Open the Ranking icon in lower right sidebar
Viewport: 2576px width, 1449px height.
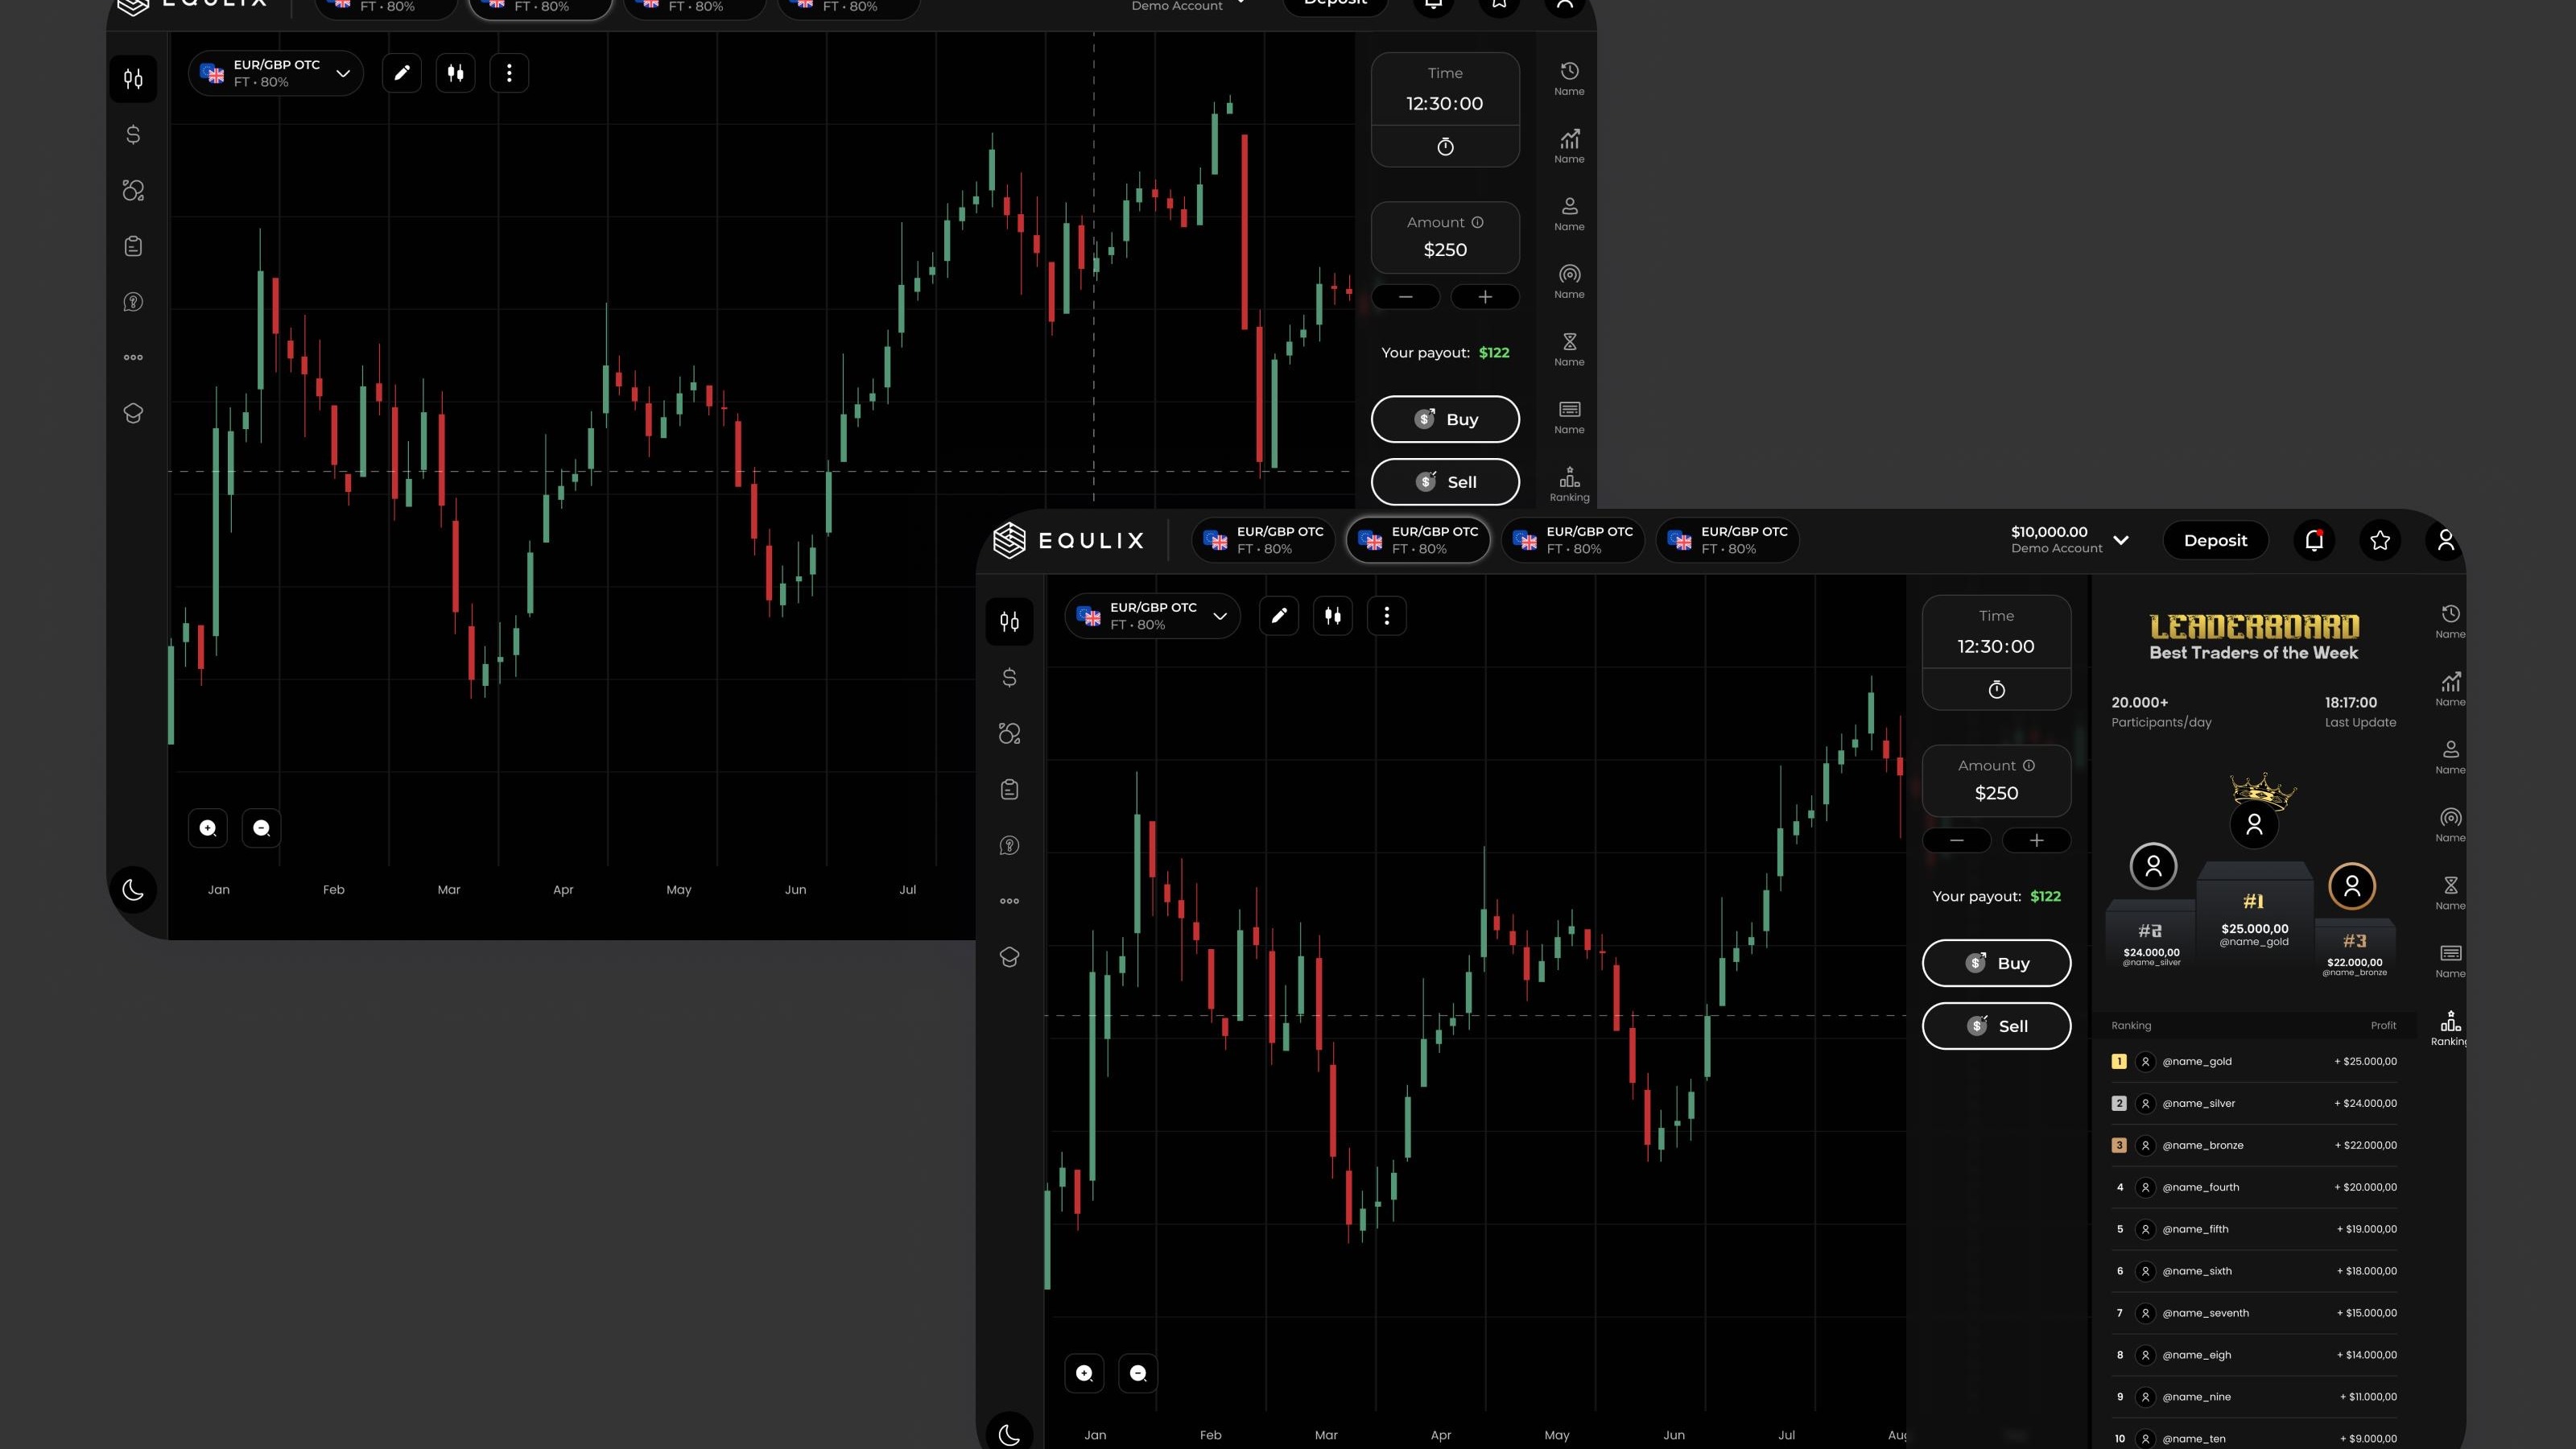pos(2450,1026)
